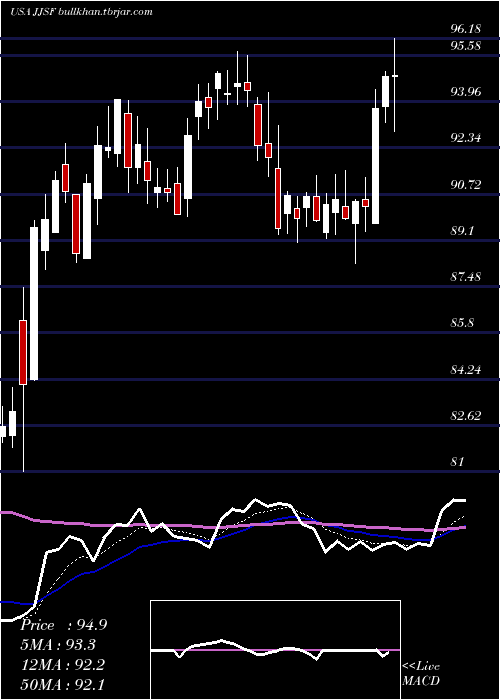Click the 93.96 price axis label
The width and height of the screenshot is (500, 700).
pyautogui.click(x=466, y=92)
